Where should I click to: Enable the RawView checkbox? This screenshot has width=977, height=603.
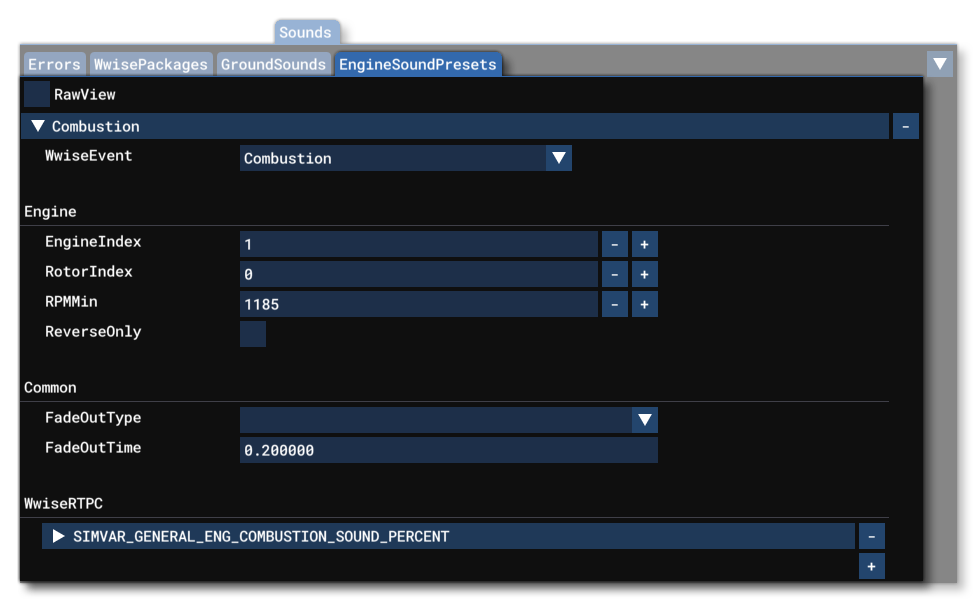click(37, 94)
